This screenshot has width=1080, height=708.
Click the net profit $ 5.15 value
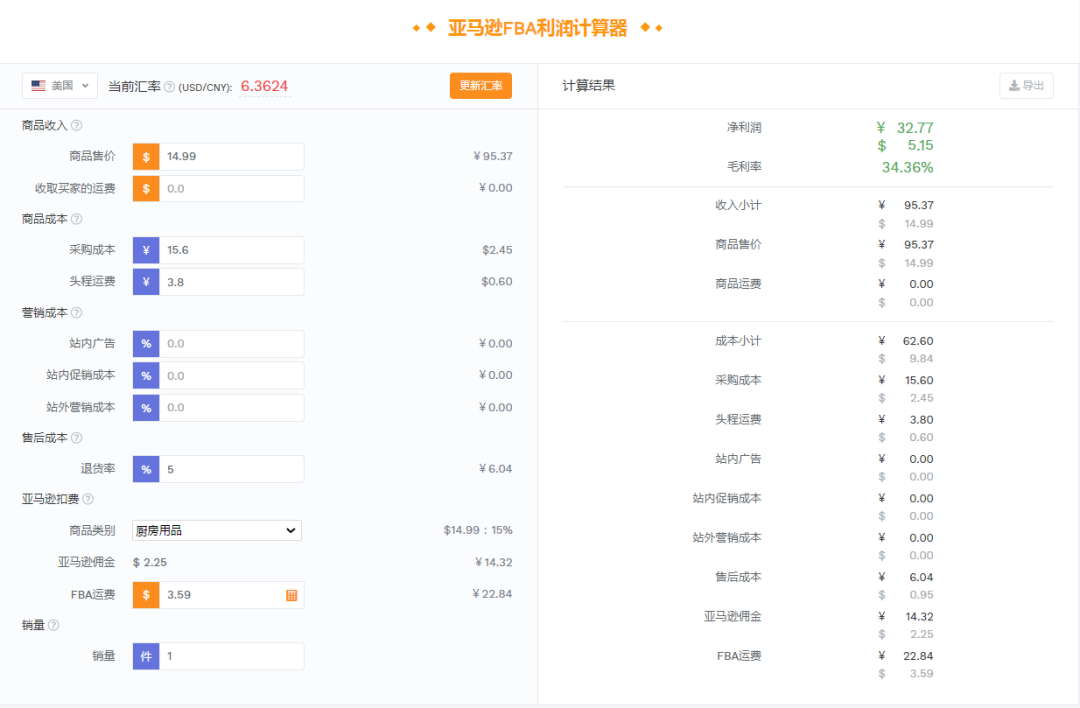click(905, 145)
